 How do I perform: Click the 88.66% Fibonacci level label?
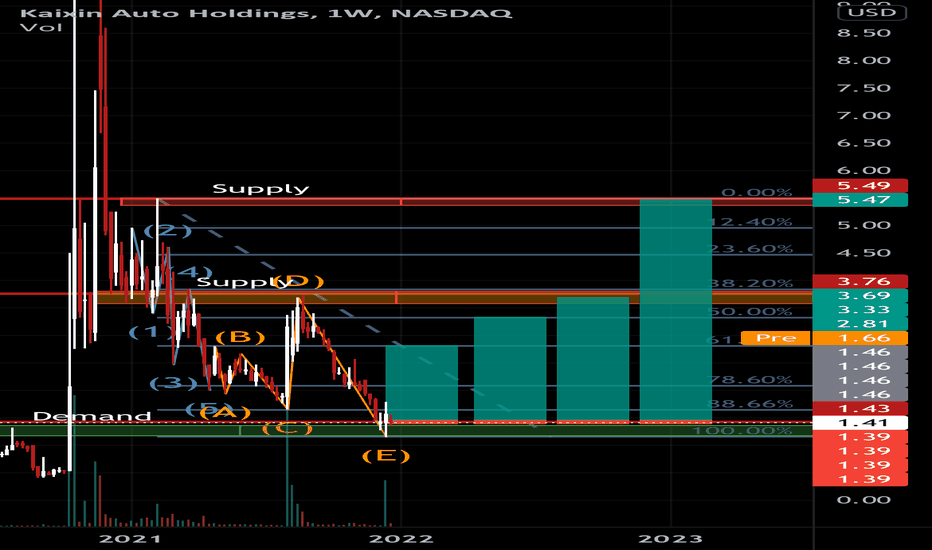(752, 404)
